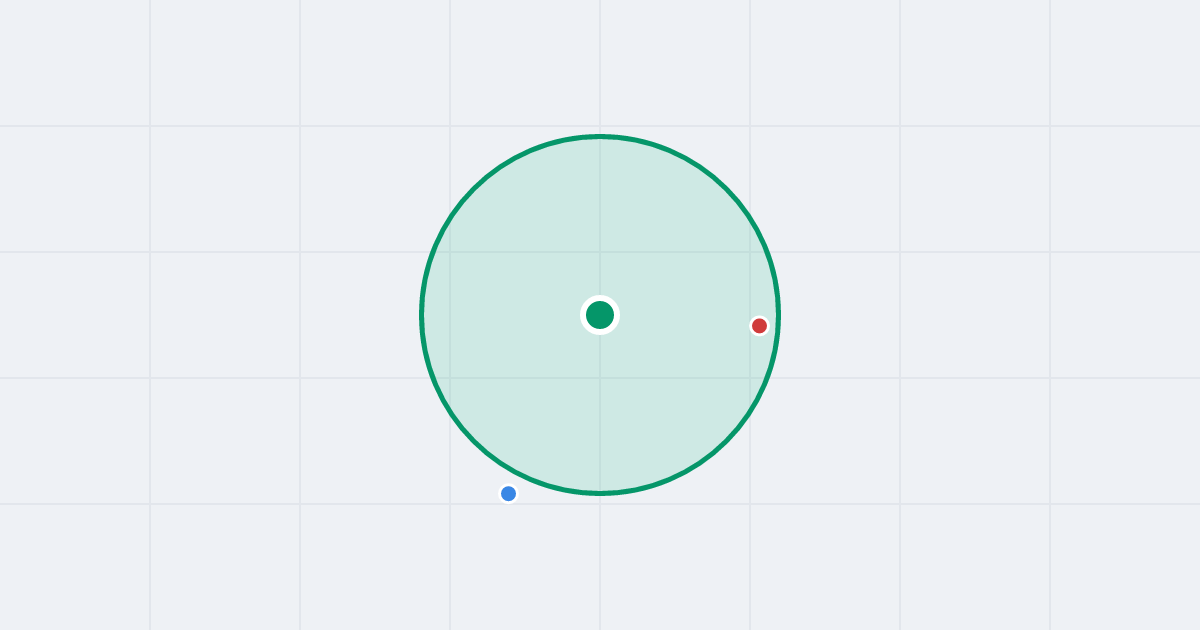1200x630 pixels.
Task: Select the green center point of the circle
Action: pyautogui.click(x=600, y=315)
